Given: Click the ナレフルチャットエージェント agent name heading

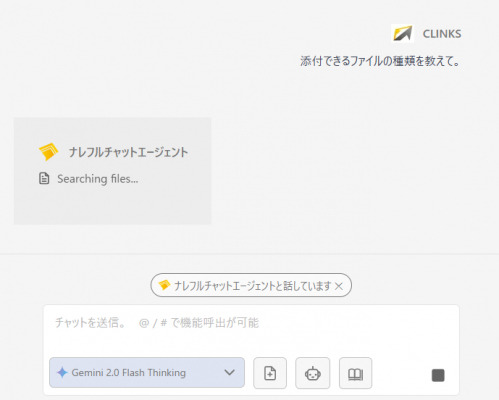Looking at the screenshot, I should pyautogui.click(x=128, y=152).
